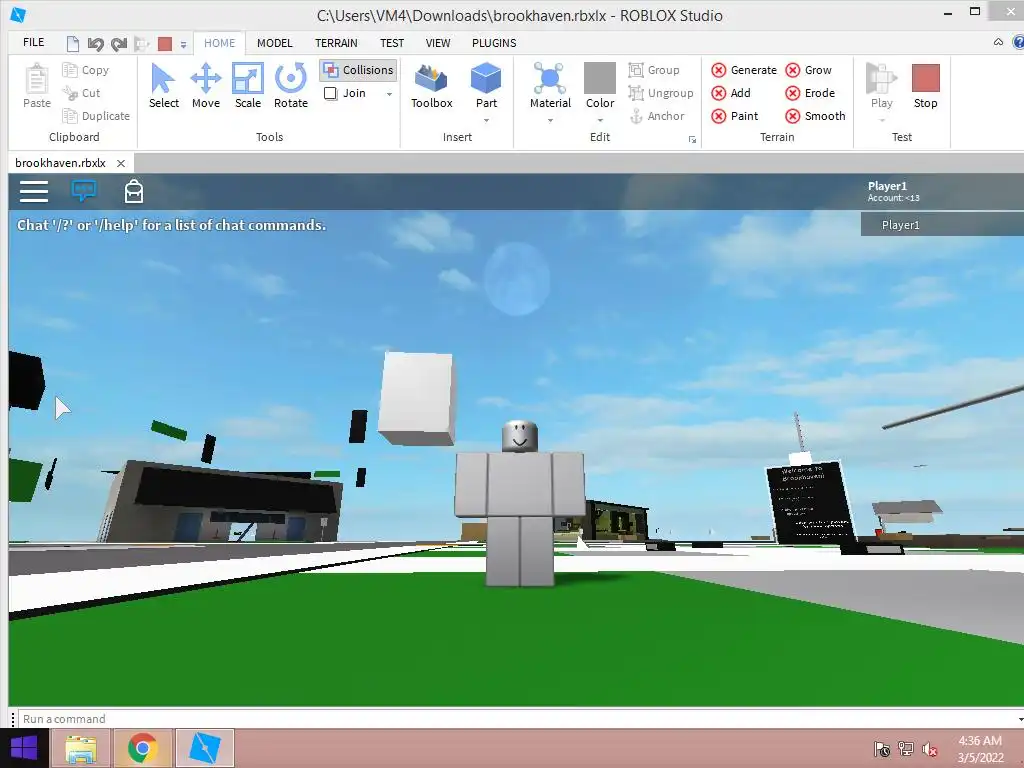Click the Add terrain tool
The width and height of the screenshot is (1024, 768).
click(x=731, y=93)
